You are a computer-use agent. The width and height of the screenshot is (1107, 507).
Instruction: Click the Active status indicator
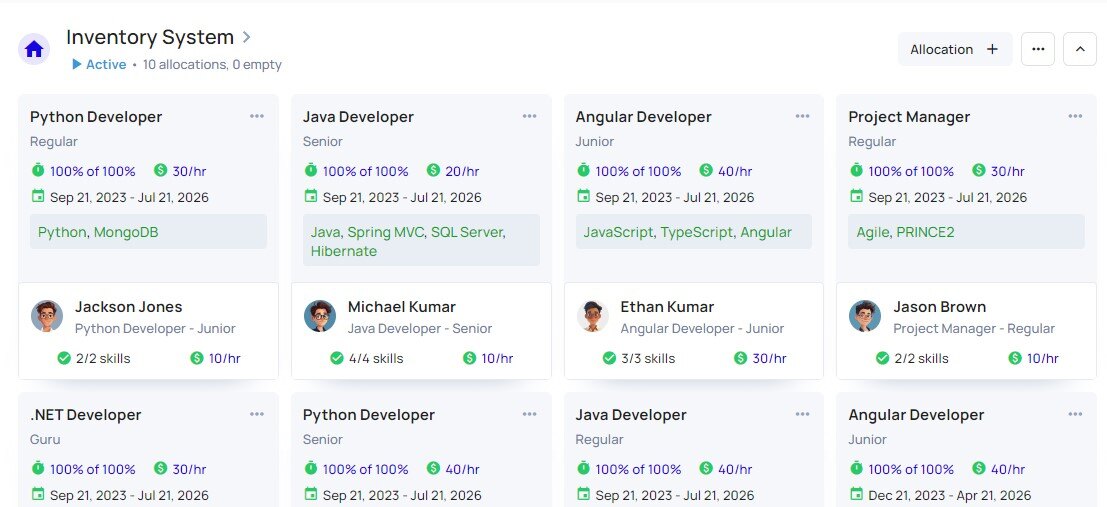tap(98, 64)
